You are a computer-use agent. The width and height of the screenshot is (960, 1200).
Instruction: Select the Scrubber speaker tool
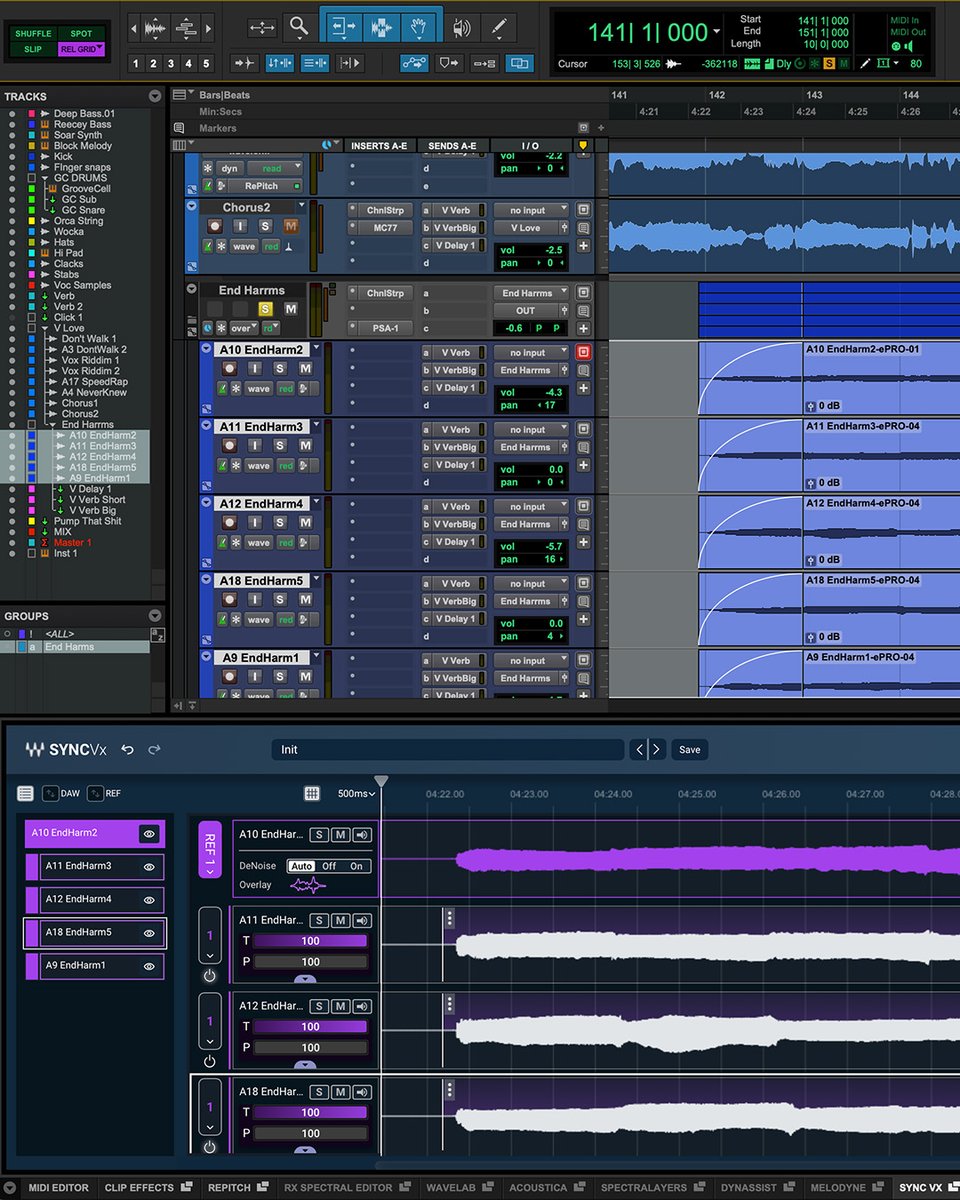(461, 27)
